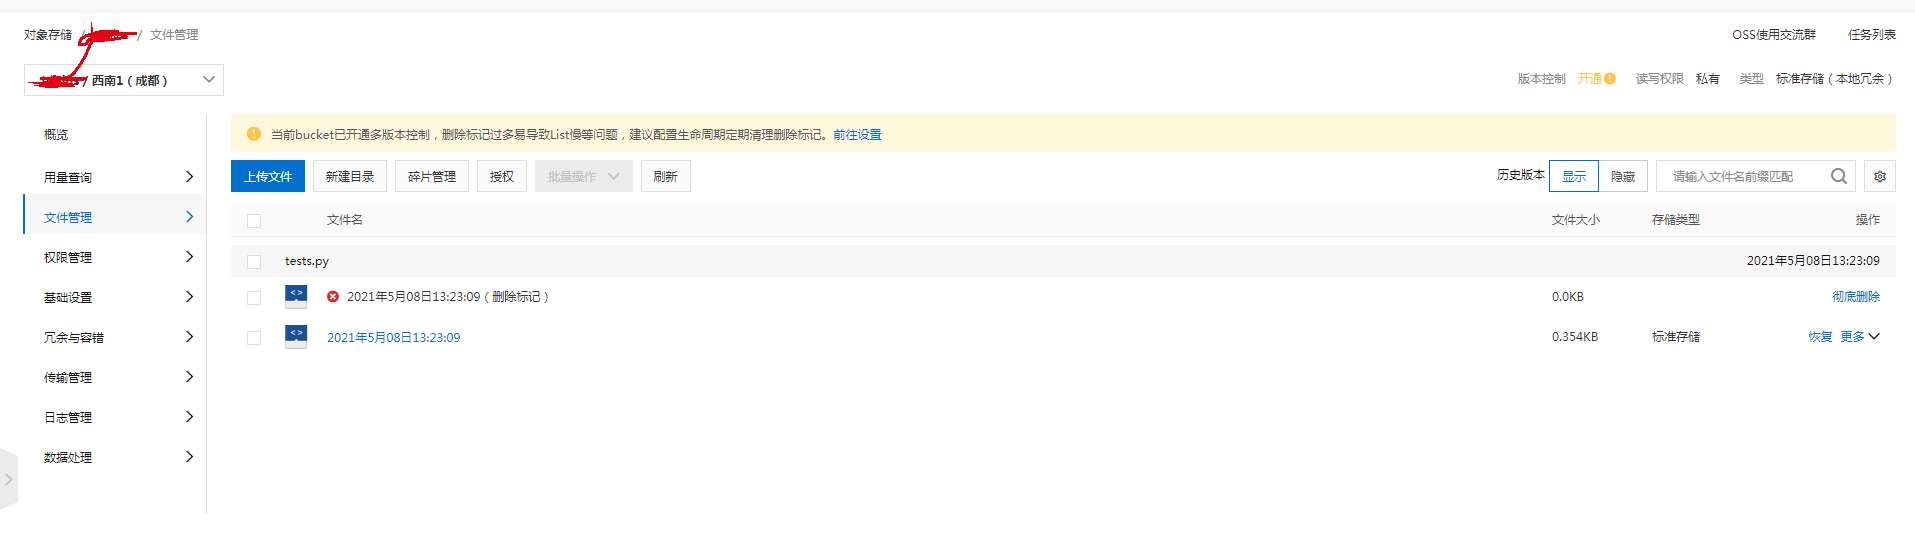Expand the 基础设置 chevron

pyautogui.click(x=190, y=297)
